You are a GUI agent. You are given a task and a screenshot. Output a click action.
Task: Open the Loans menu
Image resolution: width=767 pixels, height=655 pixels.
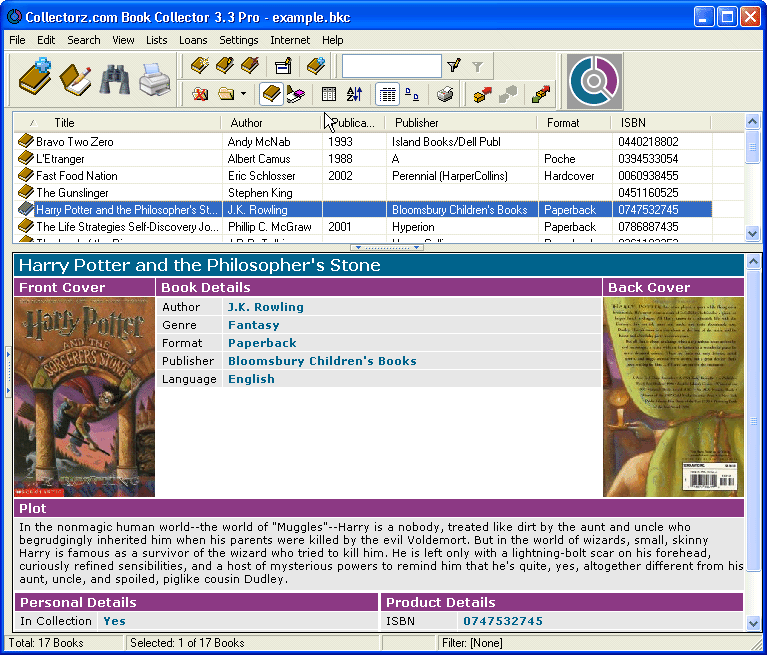[x=193, y=40]
